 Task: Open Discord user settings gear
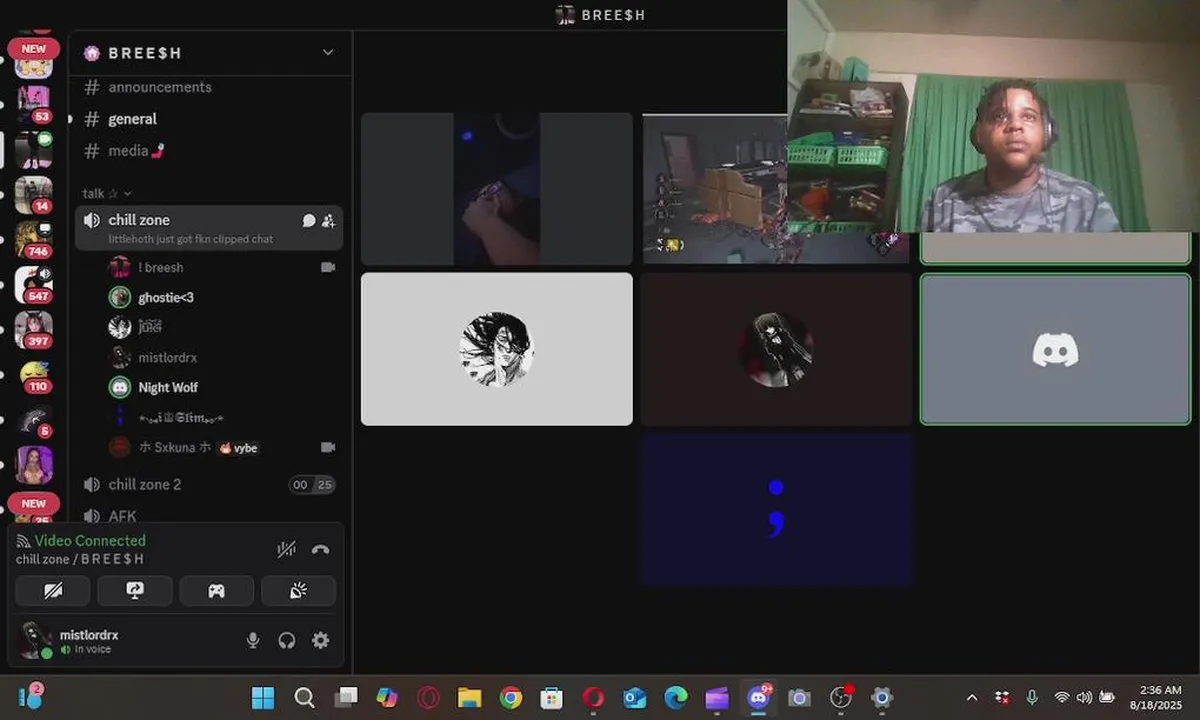click(x=320, y=640)
